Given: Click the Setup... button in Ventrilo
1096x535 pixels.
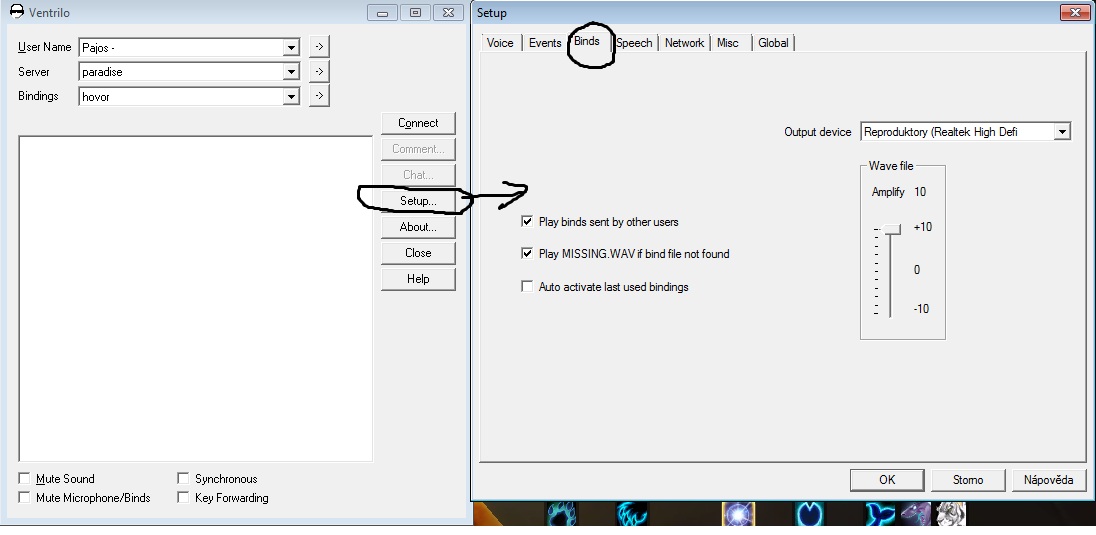Looking at the screenshot, I should point(418,201).
